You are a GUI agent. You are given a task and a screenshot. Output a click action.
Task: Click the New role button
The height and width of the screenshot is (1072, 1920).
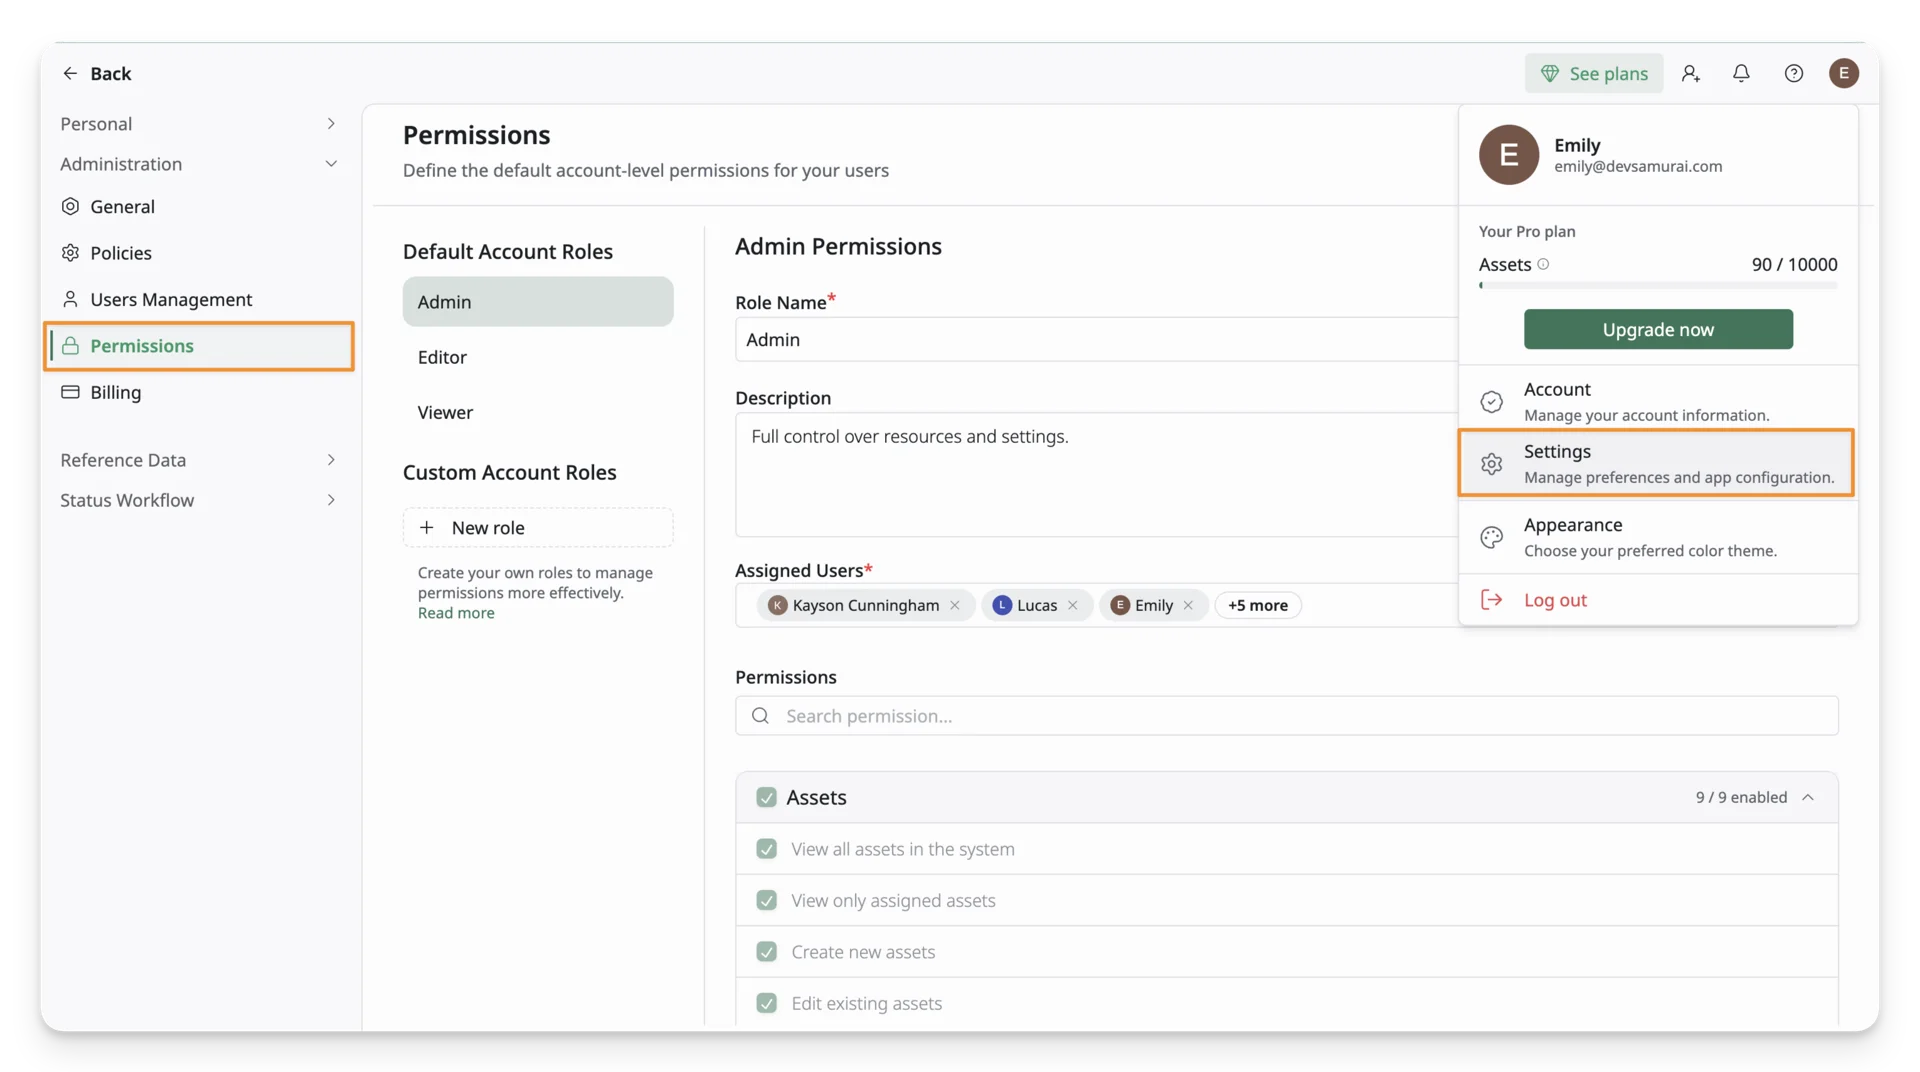point(538,527)
